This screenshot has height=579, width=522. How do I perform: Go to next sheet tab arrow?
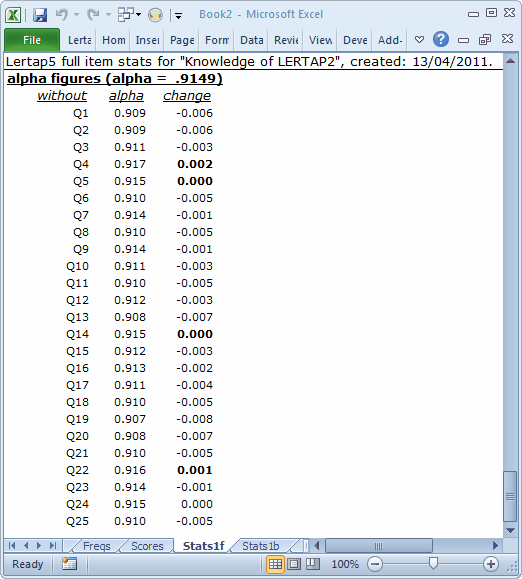pos(39,545)
